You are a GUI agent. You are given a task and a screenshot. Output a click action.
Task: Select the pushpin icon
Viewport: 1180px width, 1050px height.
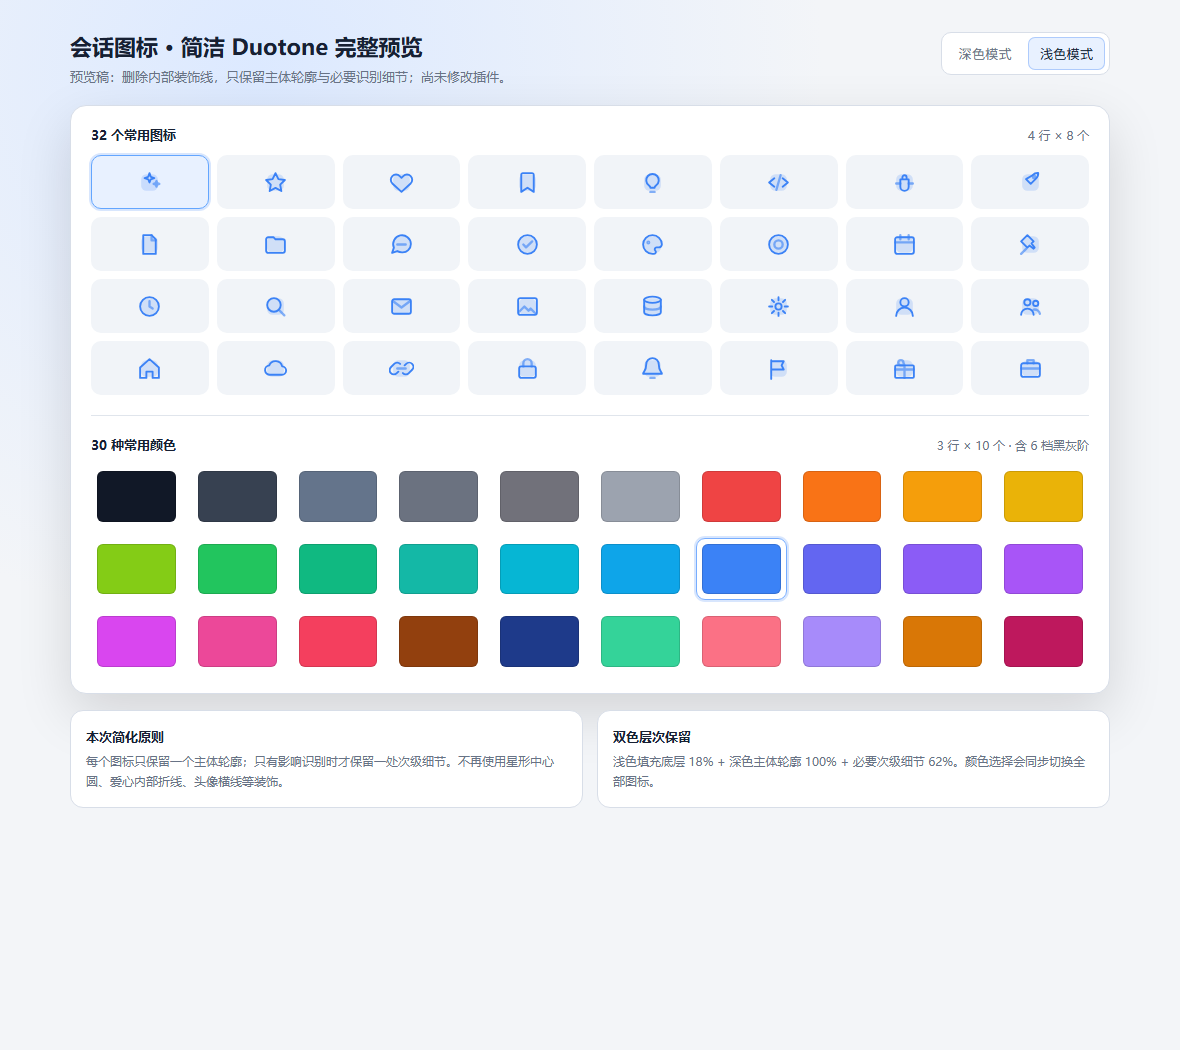click(1029, 244)
